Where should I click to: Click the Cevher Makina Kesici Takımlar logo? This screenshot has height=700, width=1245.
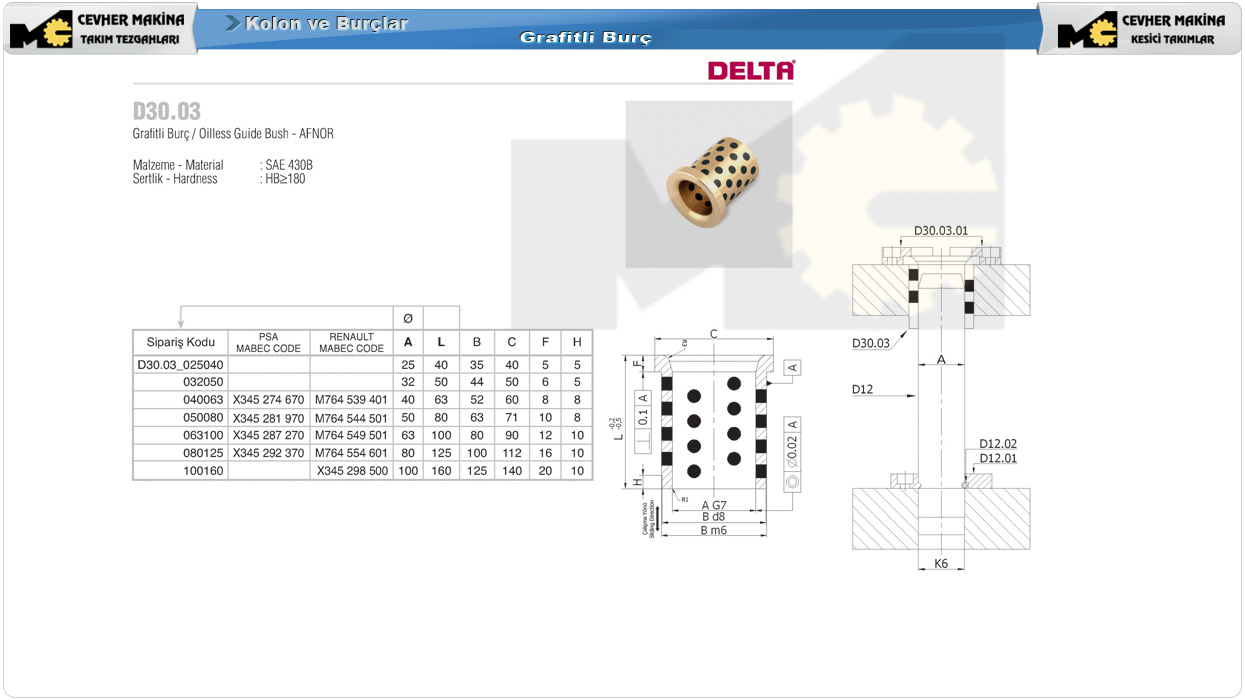click(1141, 29)
